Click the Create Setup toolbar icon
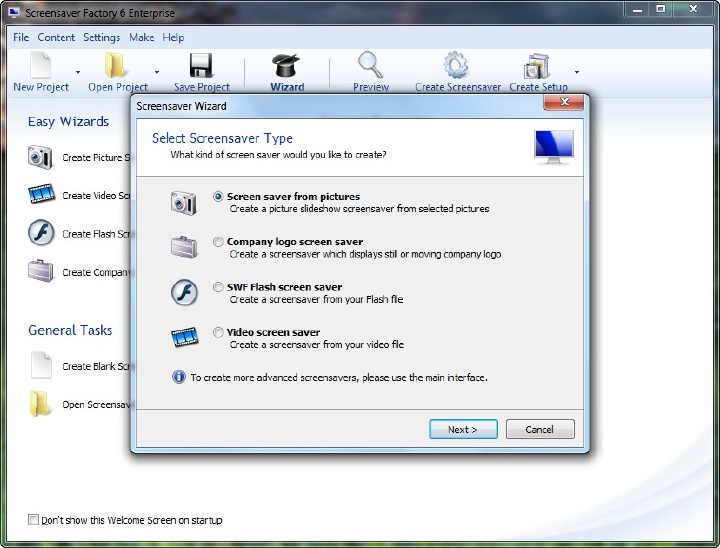Screen dimensions: 720x548 [537, 66]
